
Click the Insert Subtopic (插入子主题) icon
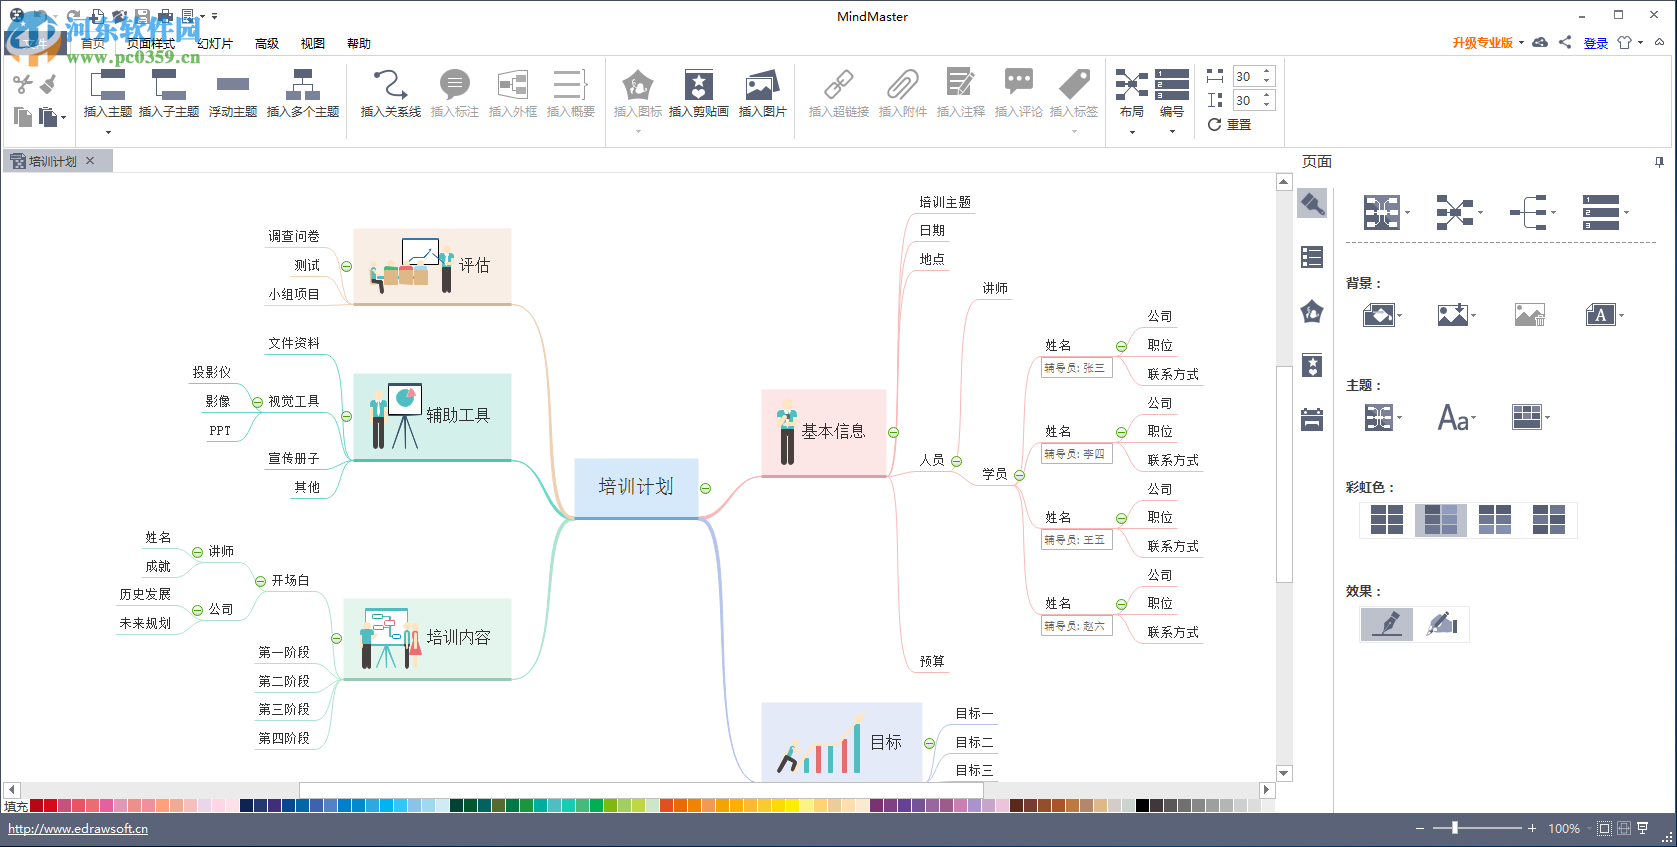pos(168,84)
